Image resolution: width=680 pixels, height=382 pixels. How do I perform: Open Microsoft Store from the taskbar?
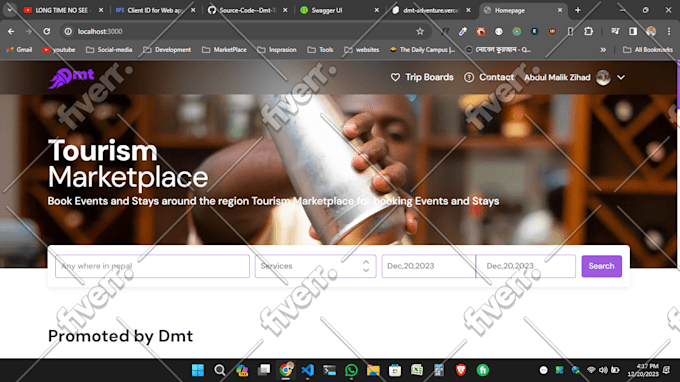coord(395,370)
